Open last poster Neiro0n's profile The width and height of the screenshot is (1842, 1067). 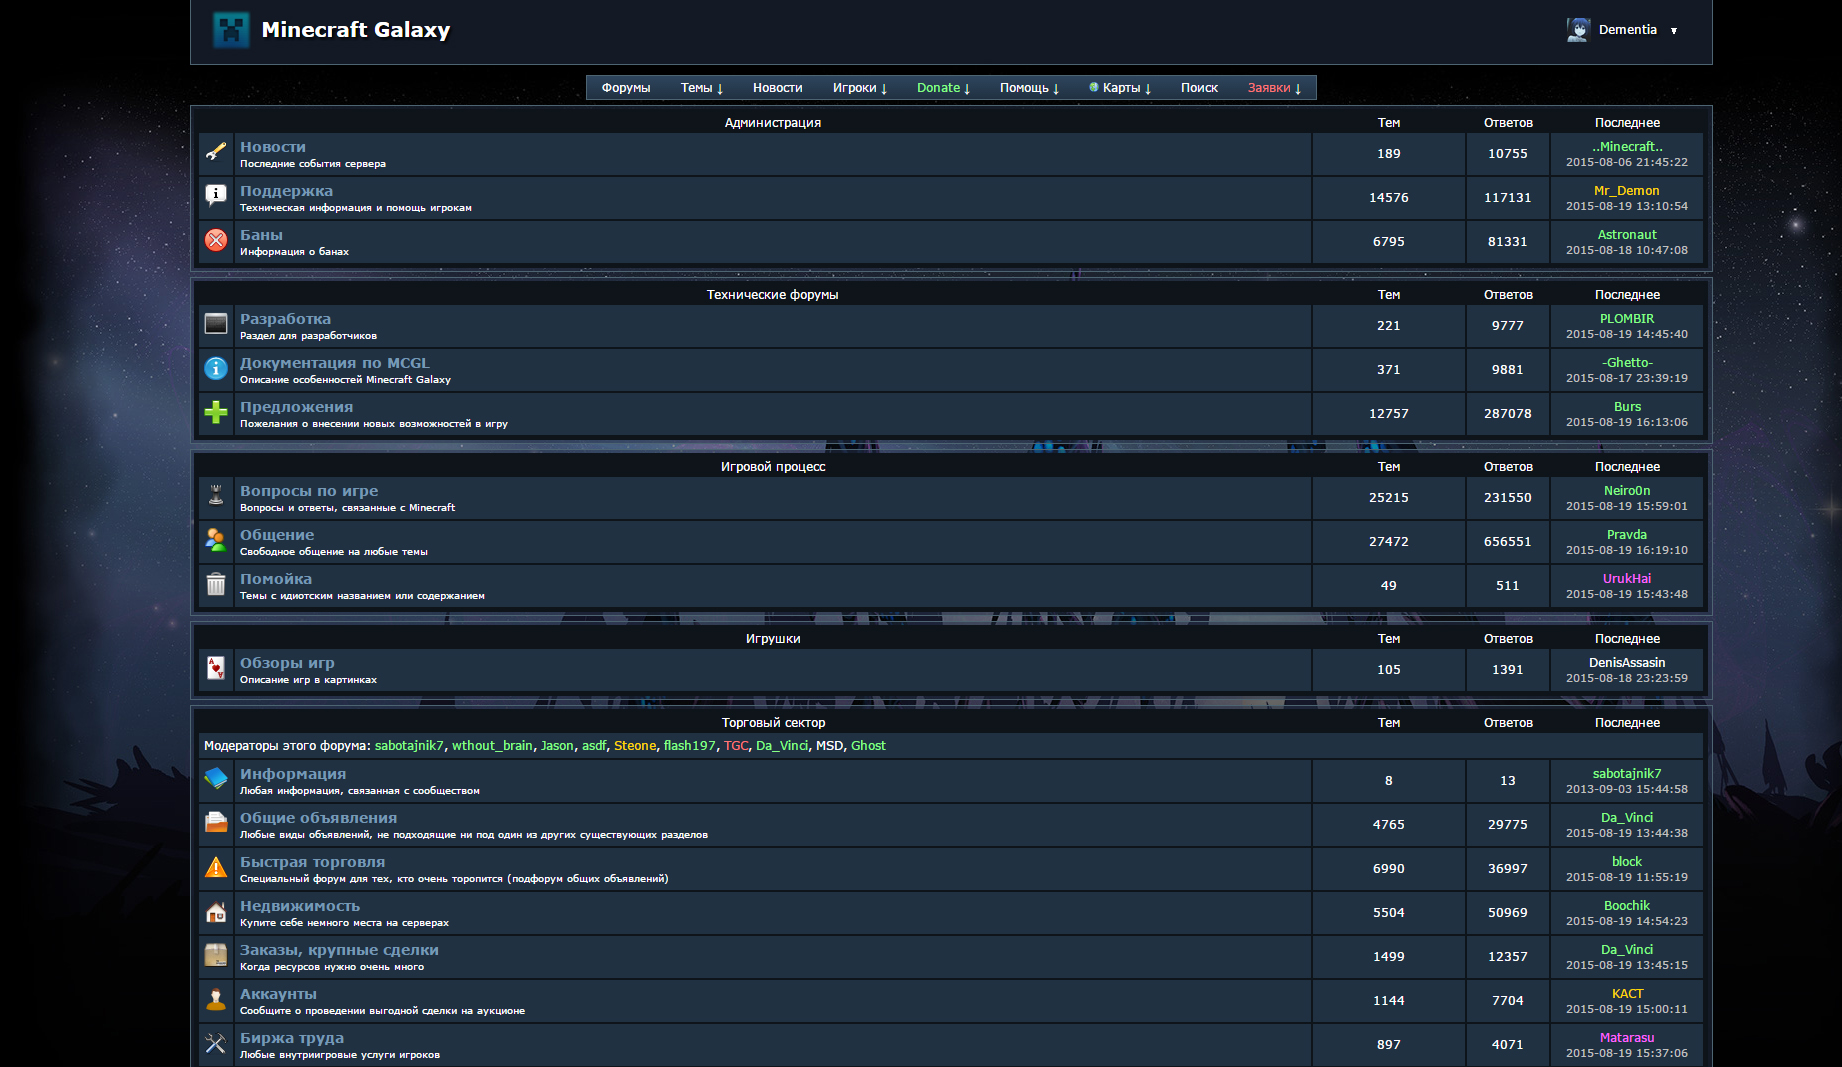pos(1626,491)
